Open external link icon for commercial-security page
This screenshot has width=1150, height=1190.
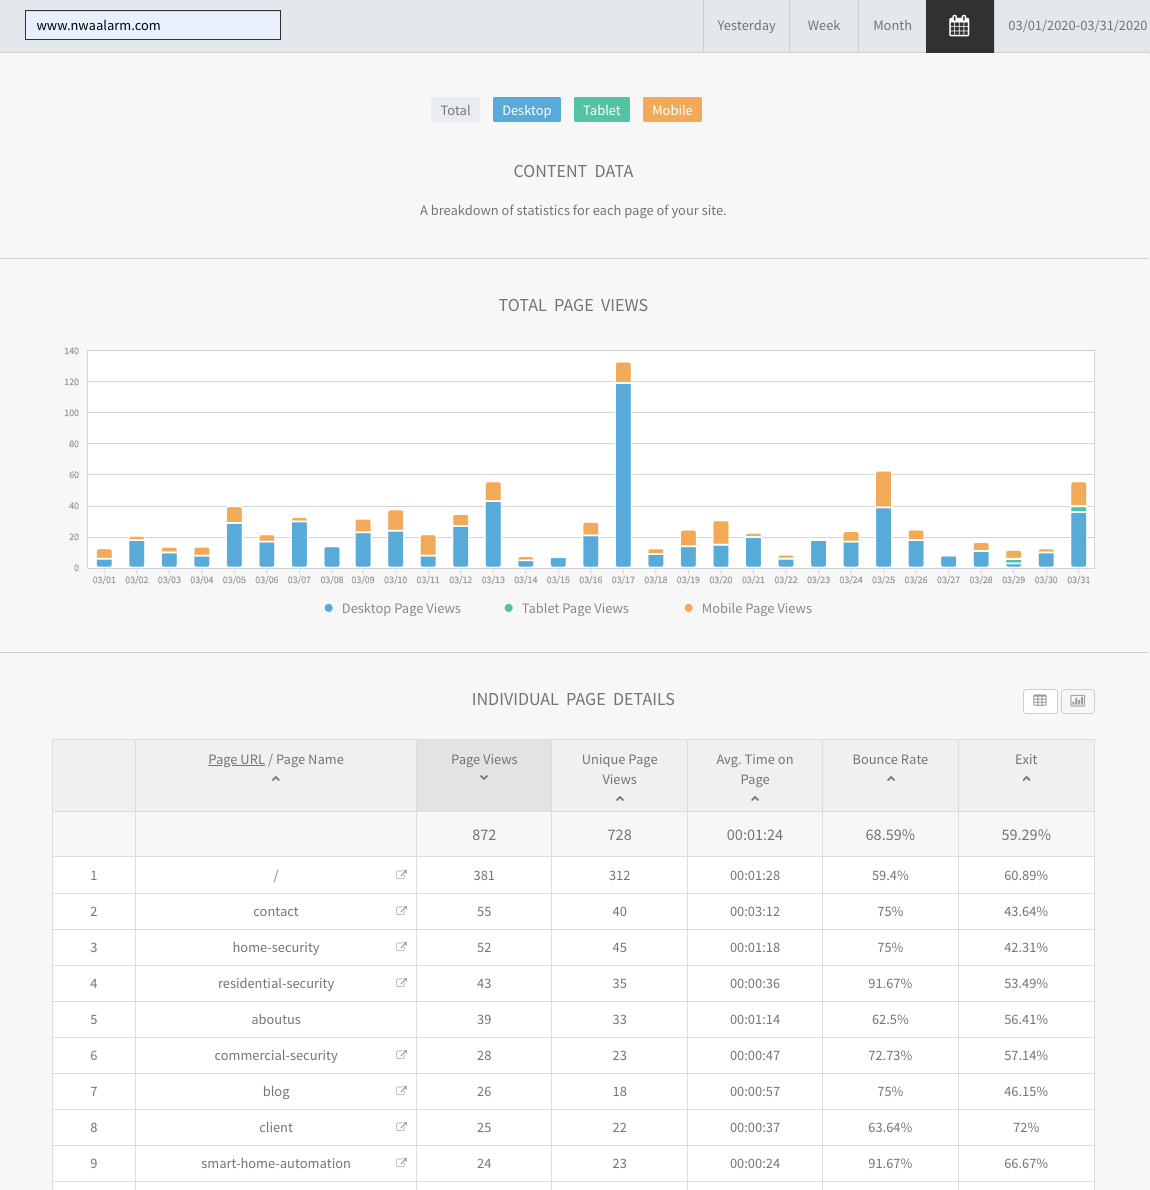pyautogui.click(x=401, y=1054)
